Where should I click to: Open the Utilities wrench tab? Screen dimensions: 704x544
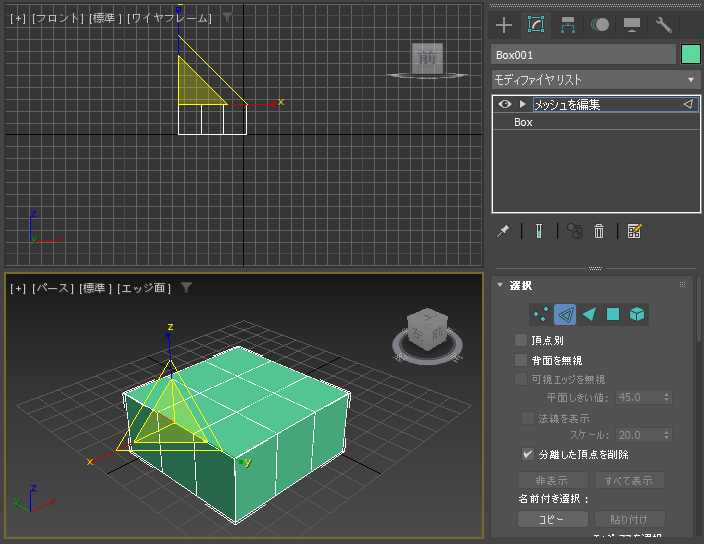[x=663, y=25]
